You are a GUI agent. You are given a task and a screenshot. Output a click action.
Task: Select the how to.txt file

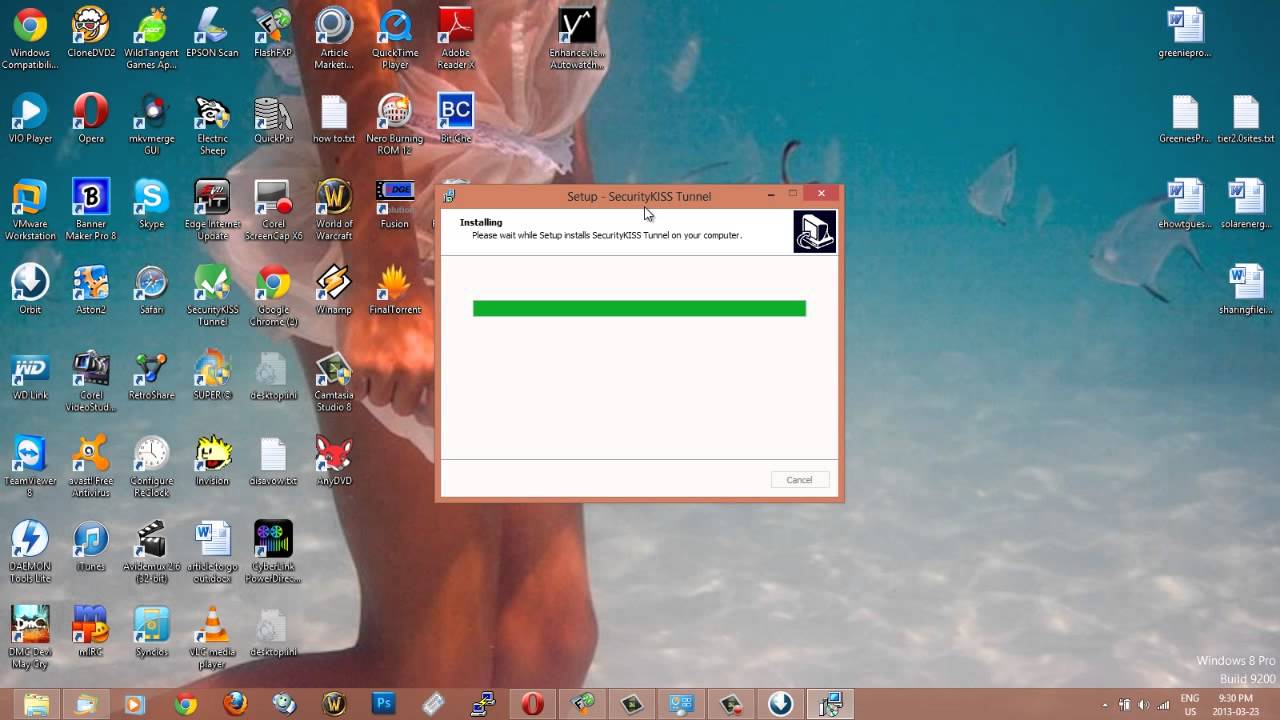pyautogui.click(x=334, y=118)
